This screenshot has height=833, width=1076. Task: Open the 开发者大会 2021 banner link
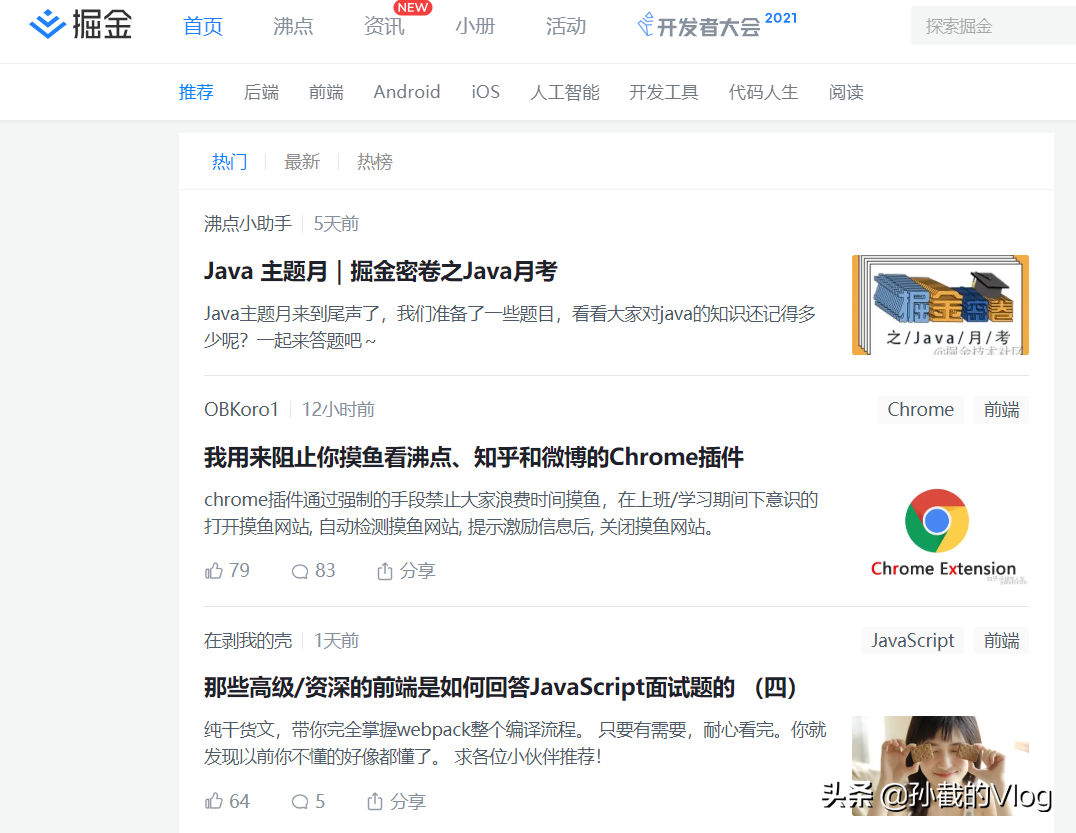pyautogui.click(x=717, y=25)
